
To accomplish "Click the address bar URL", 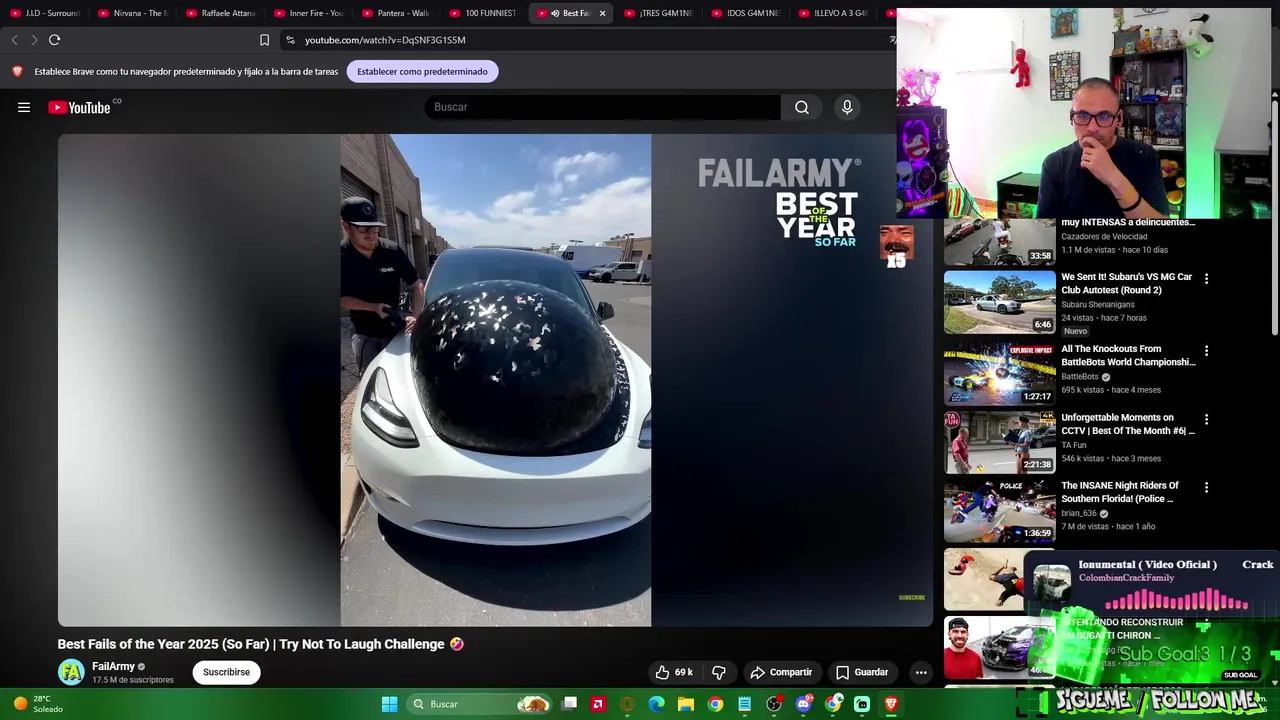I will click(385, 40).
